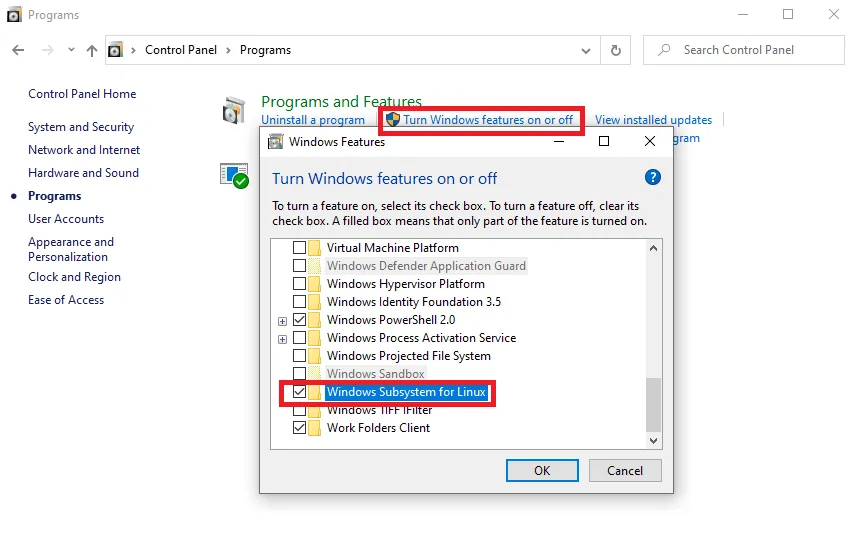This screenshot has height=545, width=857.
Task: Open the address bar history dropdown
Action: (586, 51)
